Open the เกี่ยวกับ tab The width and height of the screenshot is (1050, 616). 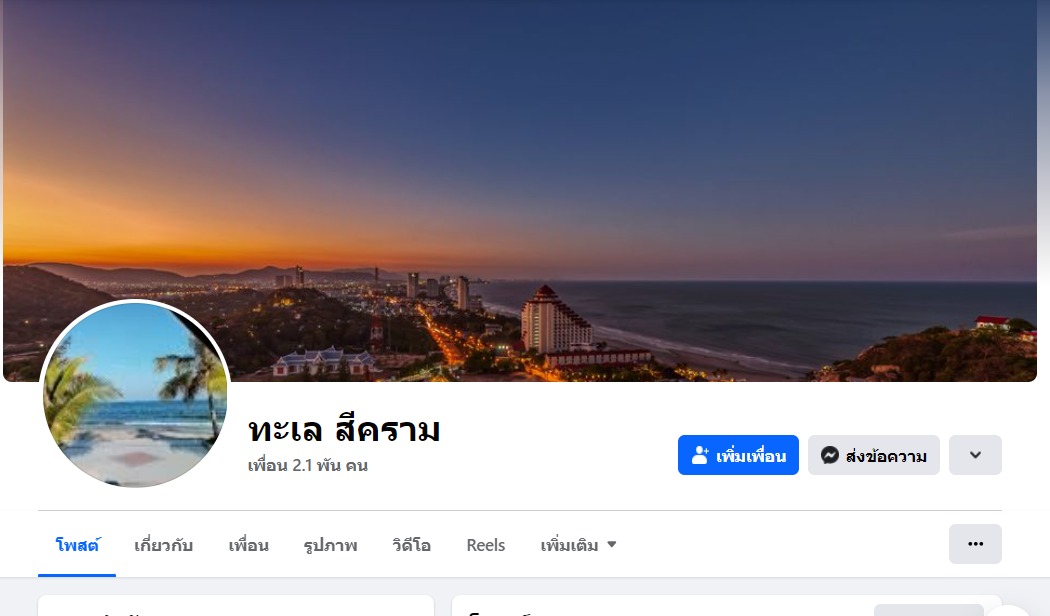[x=163, y=545]
